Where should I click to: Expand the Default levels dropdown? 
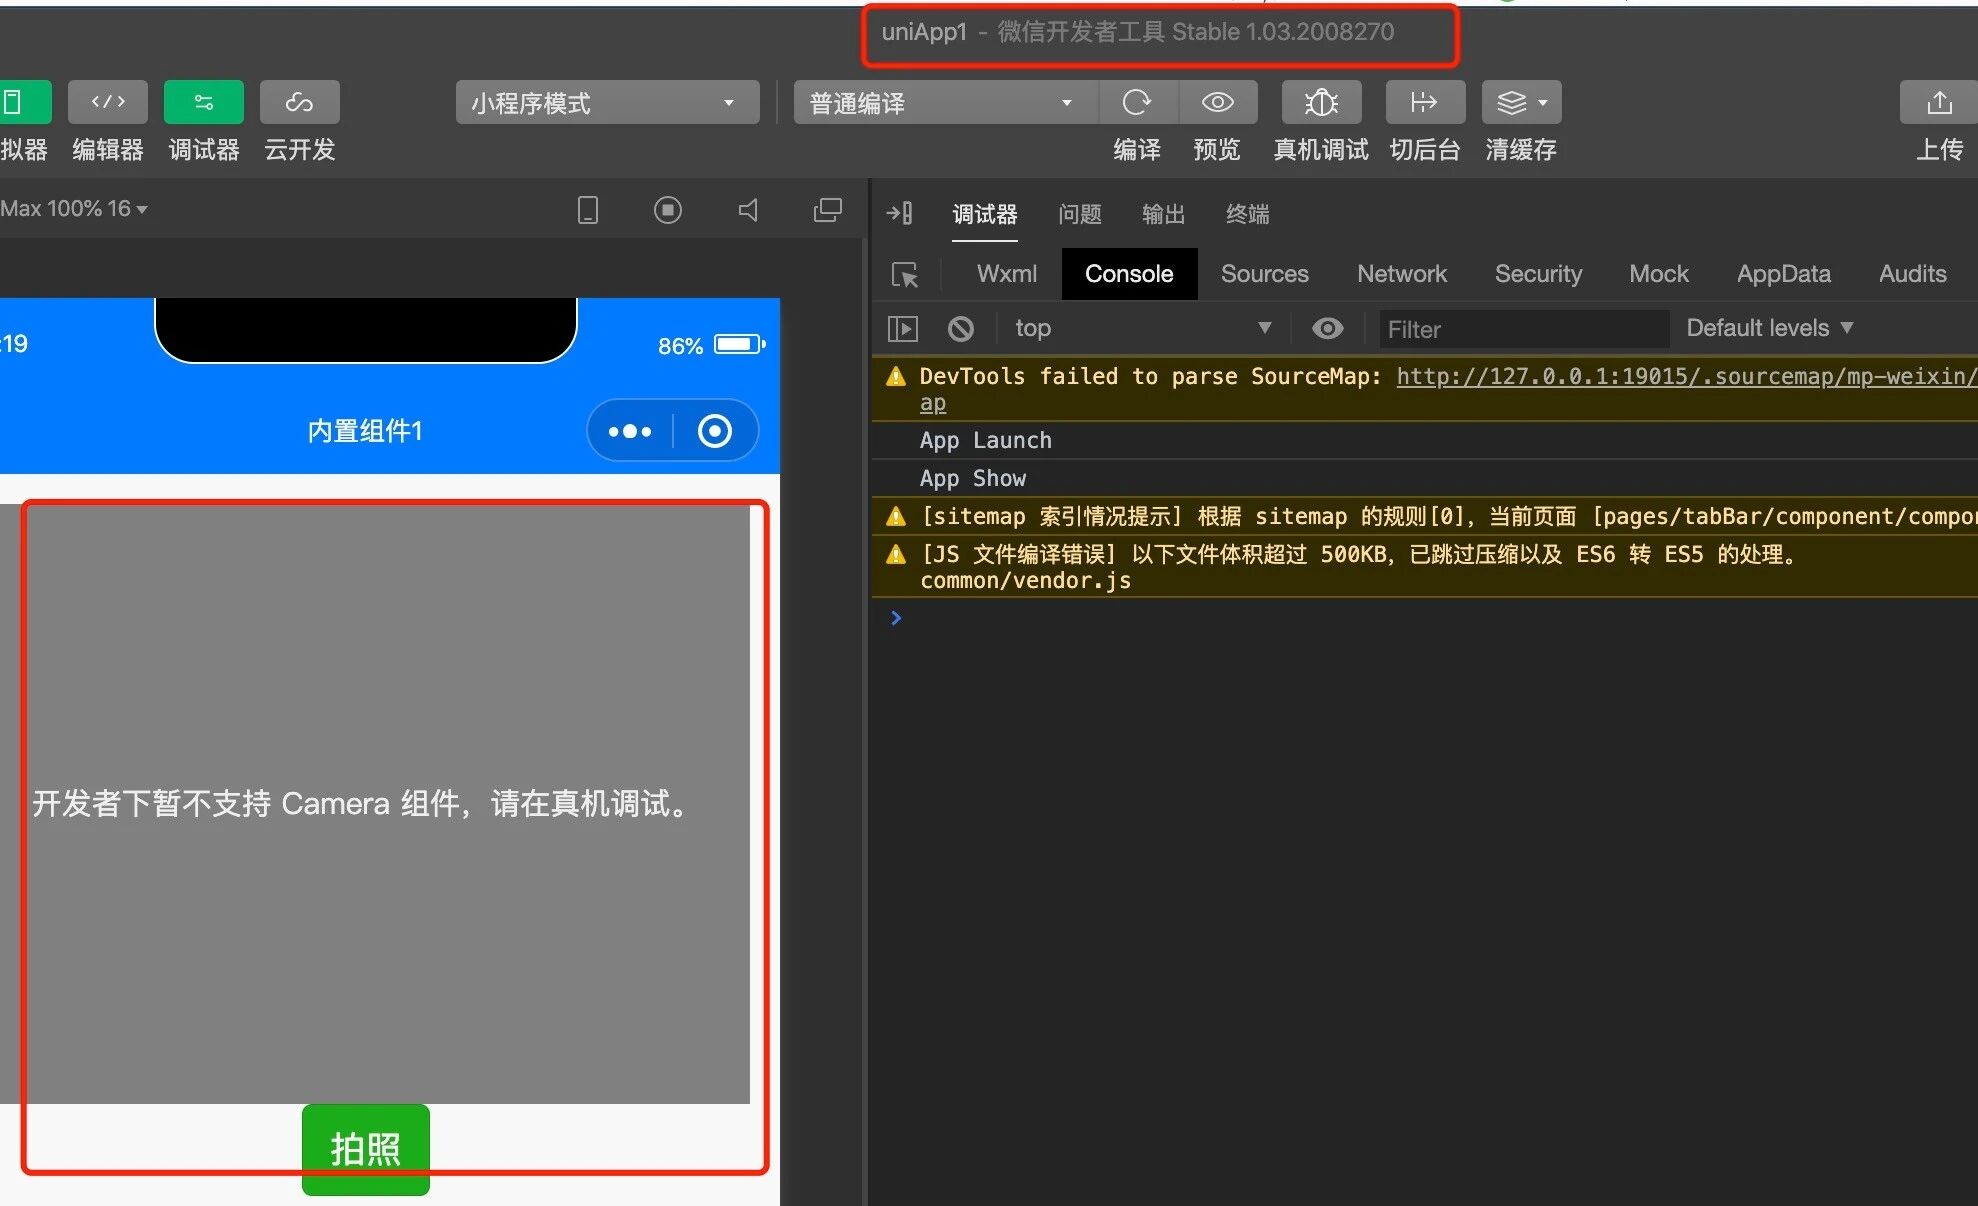click(1768, 328)
